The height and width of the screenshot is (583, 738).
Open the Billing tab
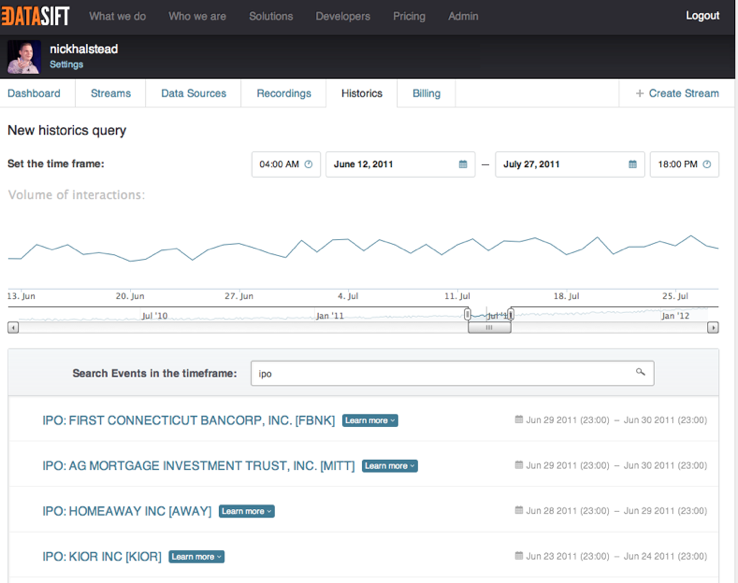[x=426, y=93]
